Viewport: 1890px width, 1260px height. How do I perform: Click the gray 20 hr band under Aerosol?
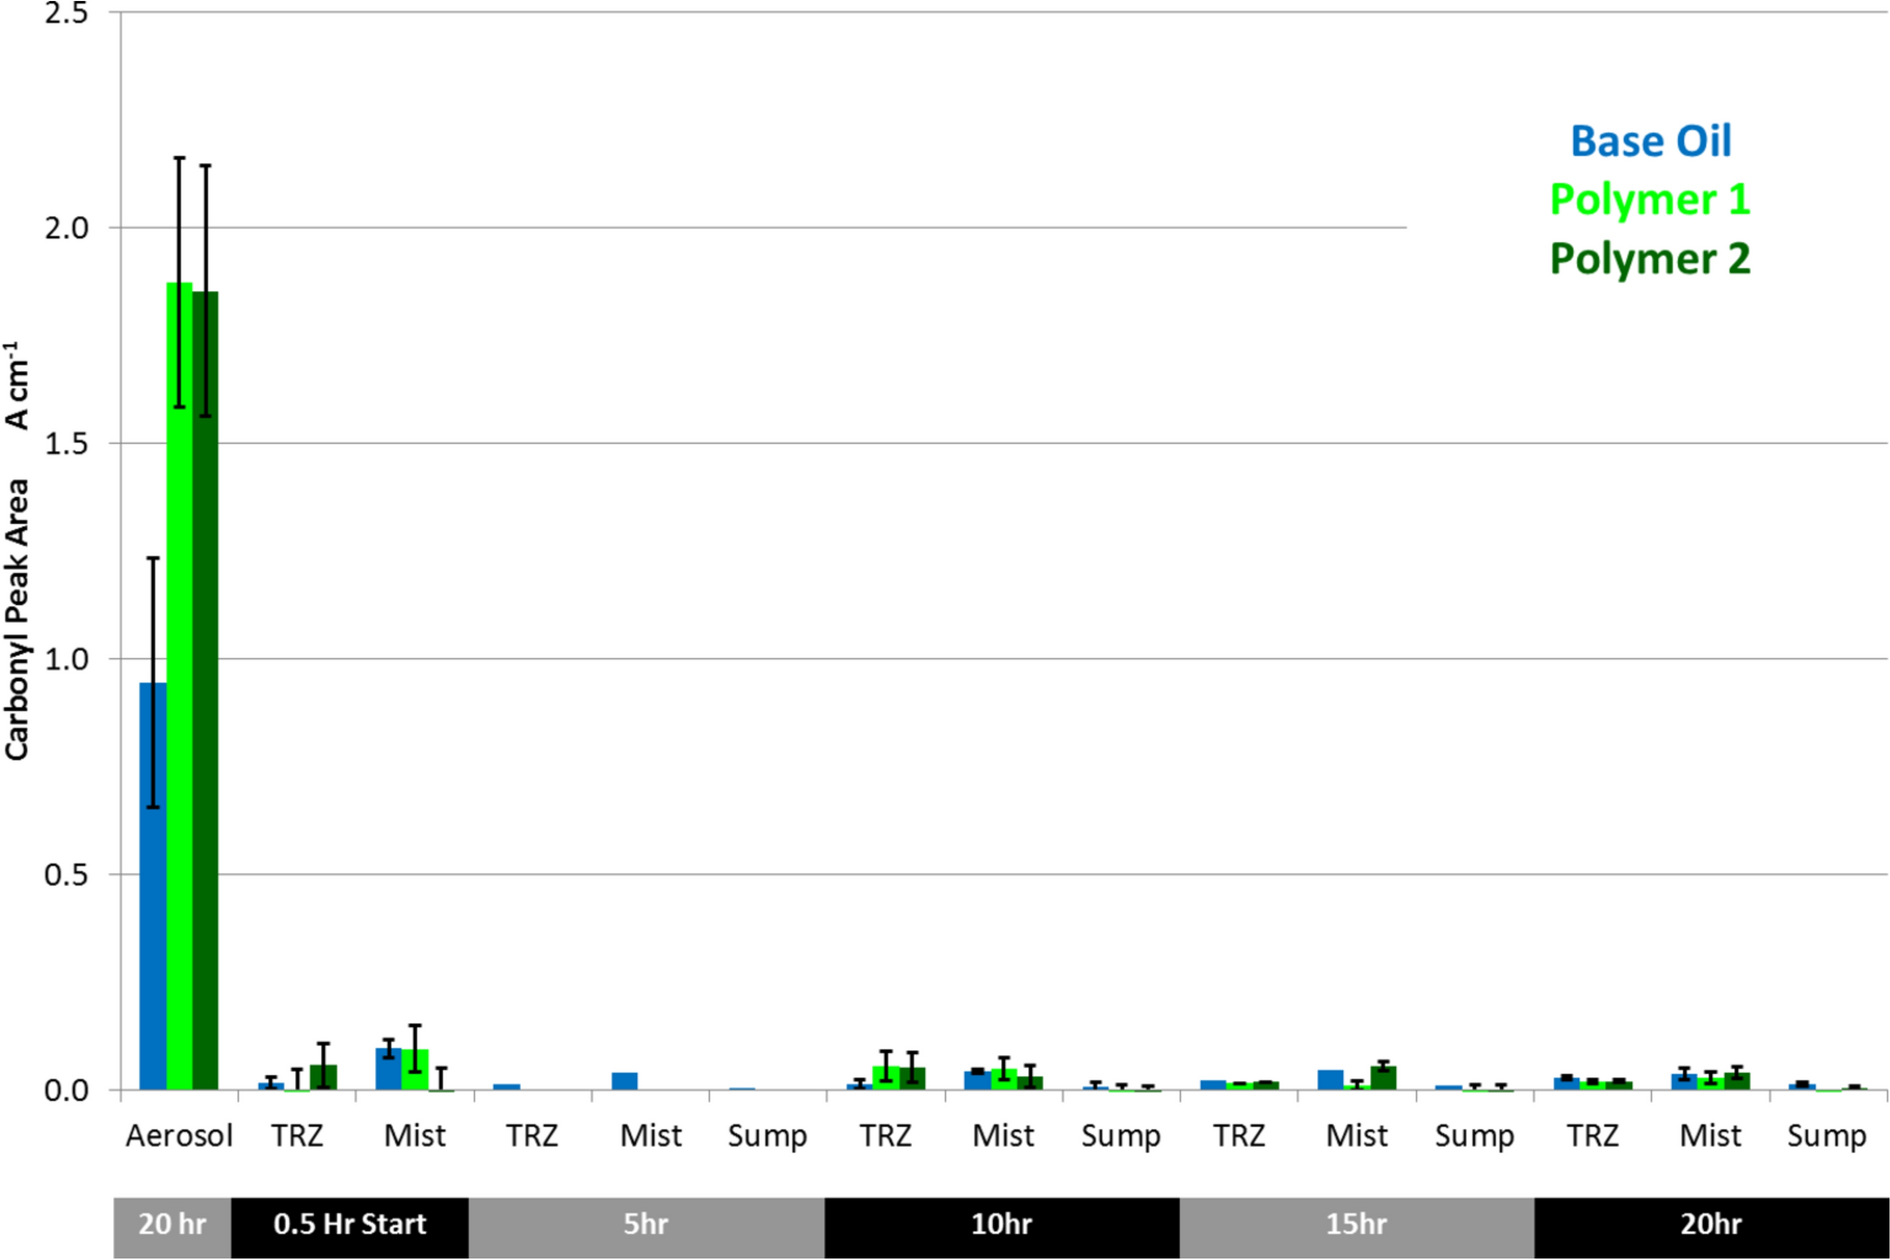172,1225
